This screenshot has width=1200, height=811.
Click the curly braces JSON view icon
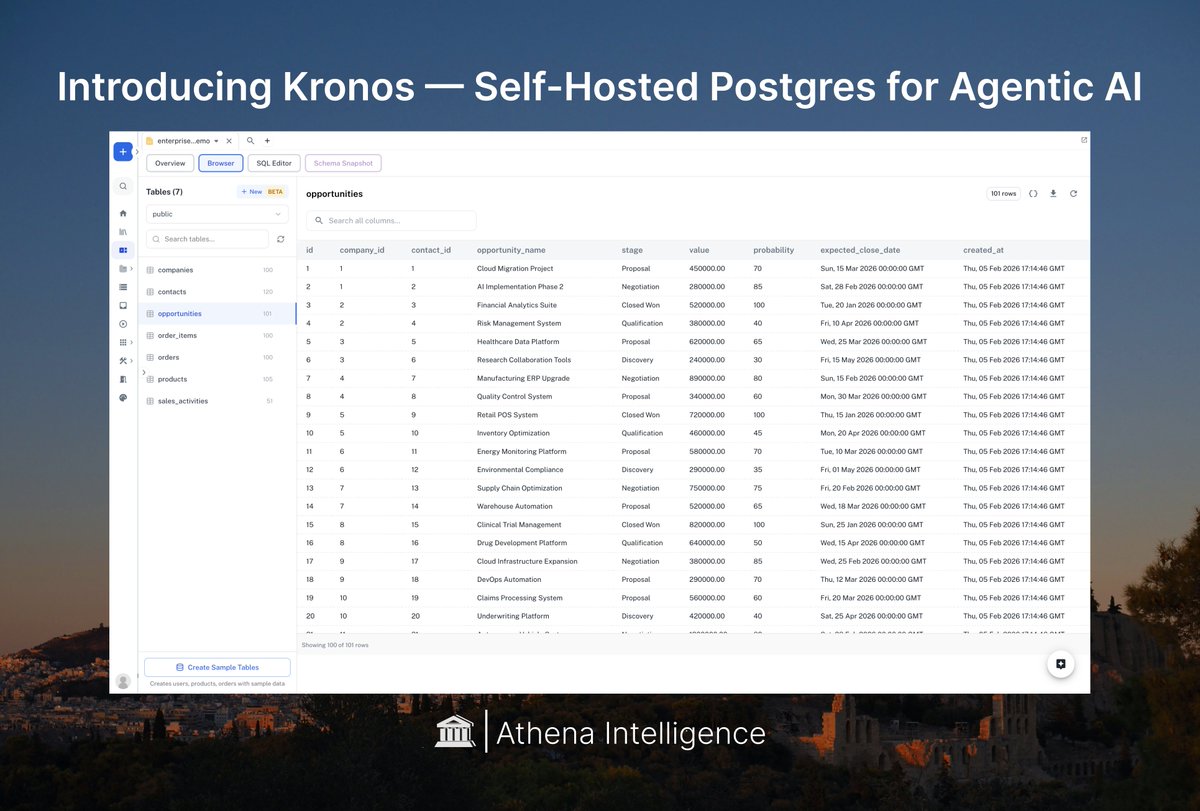coord(1033,194)
